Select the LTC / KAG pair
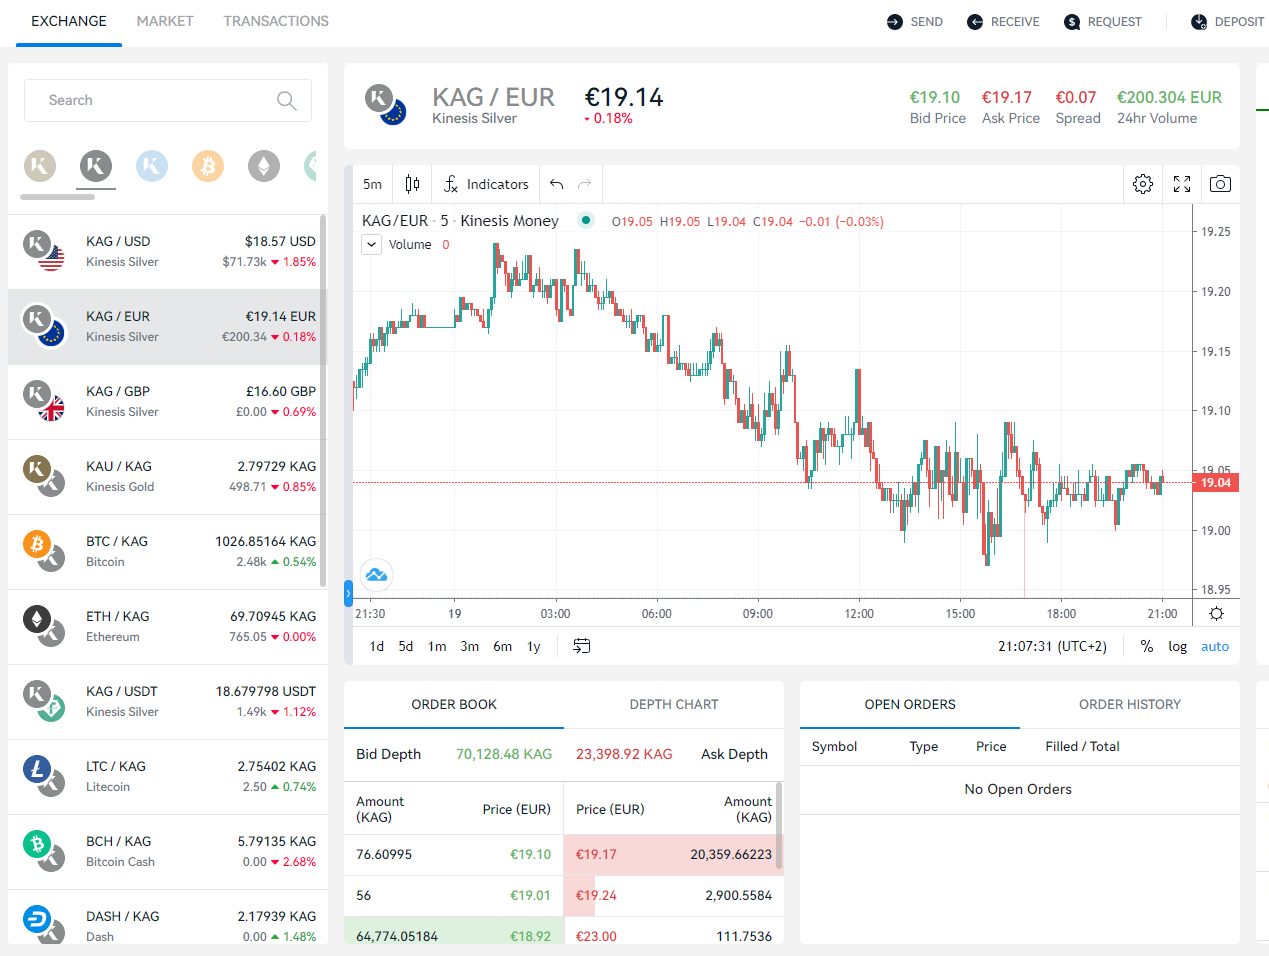This screenshot has height=956, width=1269. (168, 777)
